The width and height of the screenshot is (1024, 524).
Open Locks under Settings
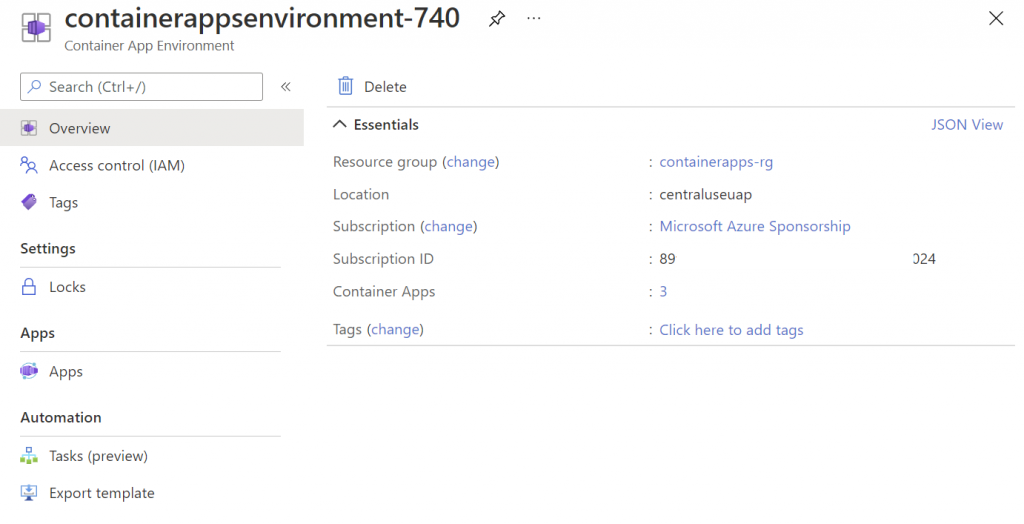click(x=67, y=287)
